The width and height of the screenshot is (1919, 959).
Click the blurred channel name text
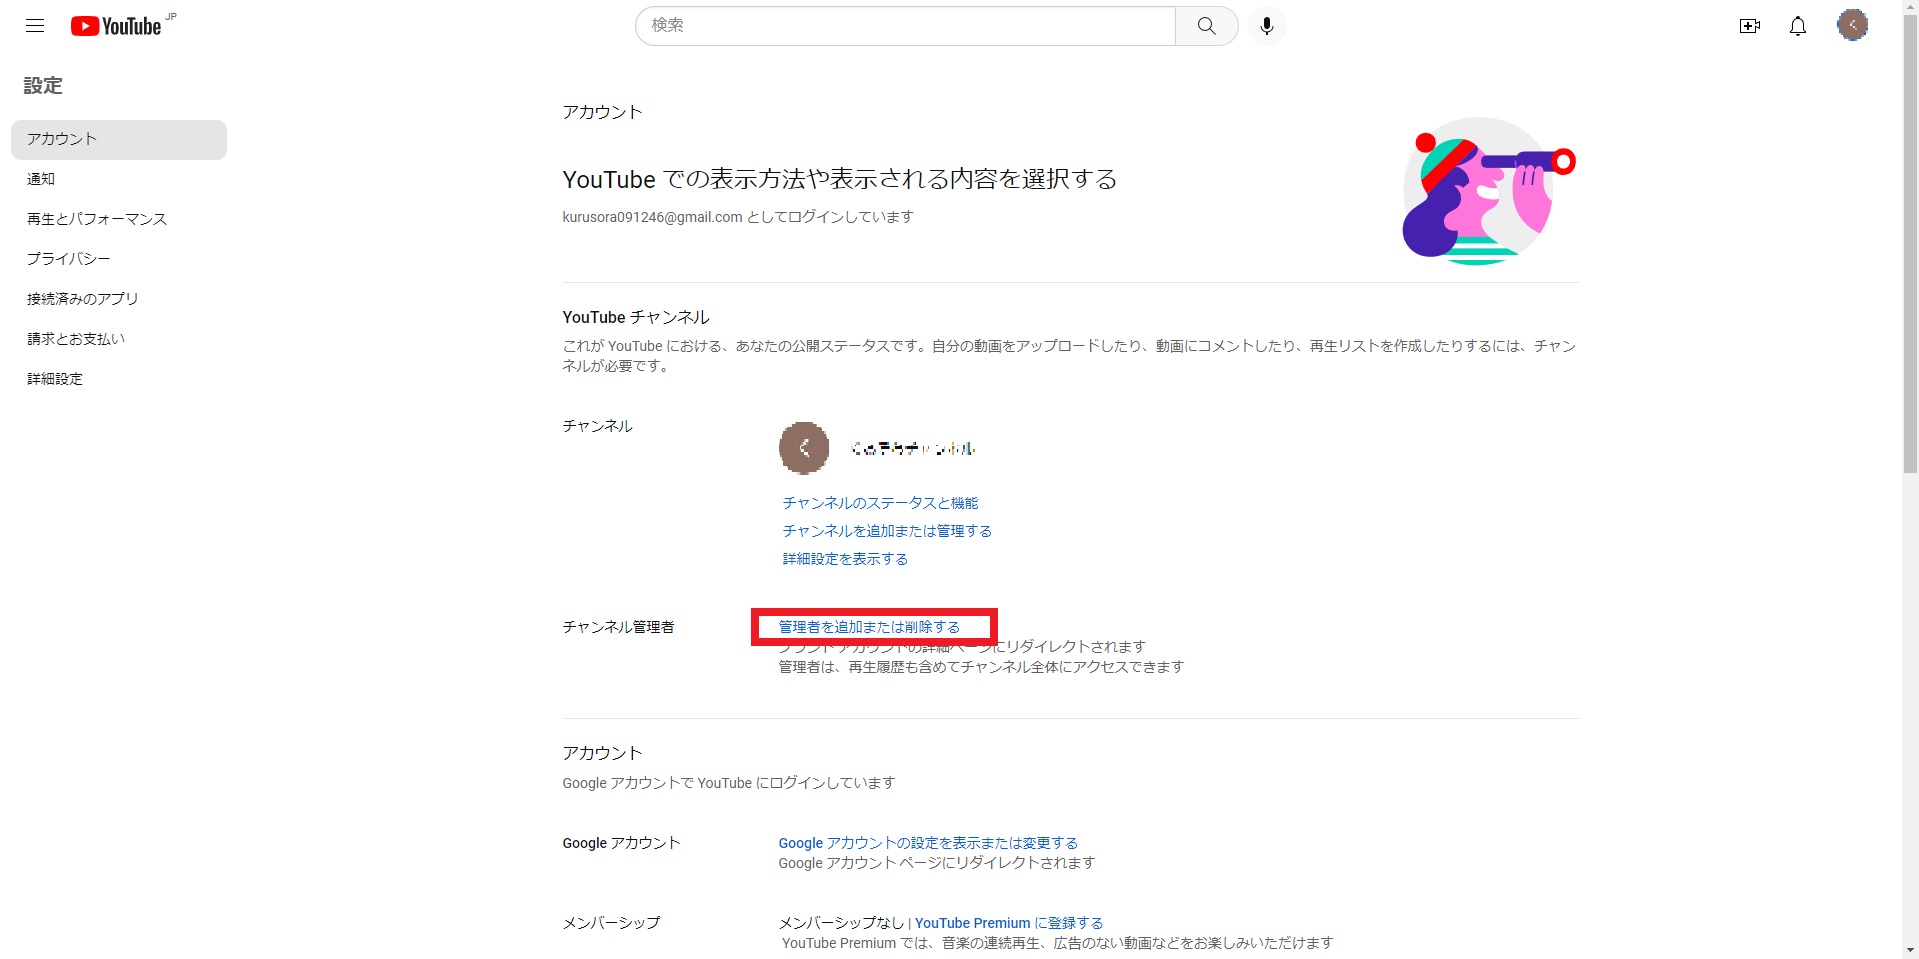coord(913,449)
